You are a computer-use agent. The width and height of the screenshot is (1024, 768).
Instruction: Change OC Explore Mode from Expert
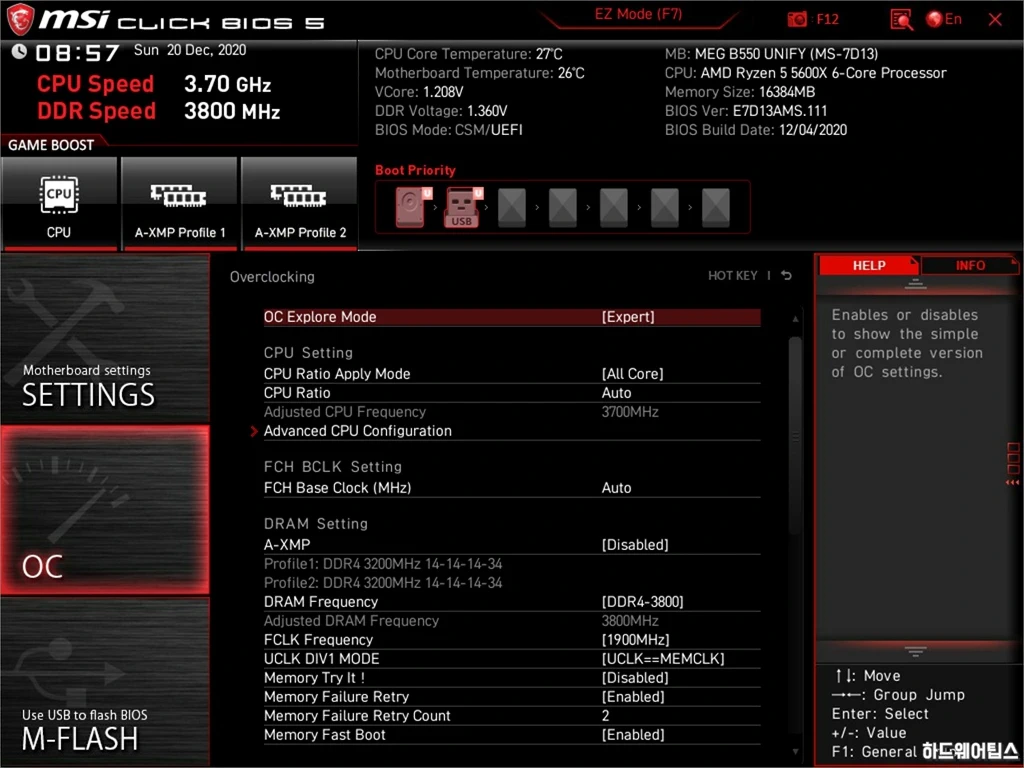[x=512, y=317]
